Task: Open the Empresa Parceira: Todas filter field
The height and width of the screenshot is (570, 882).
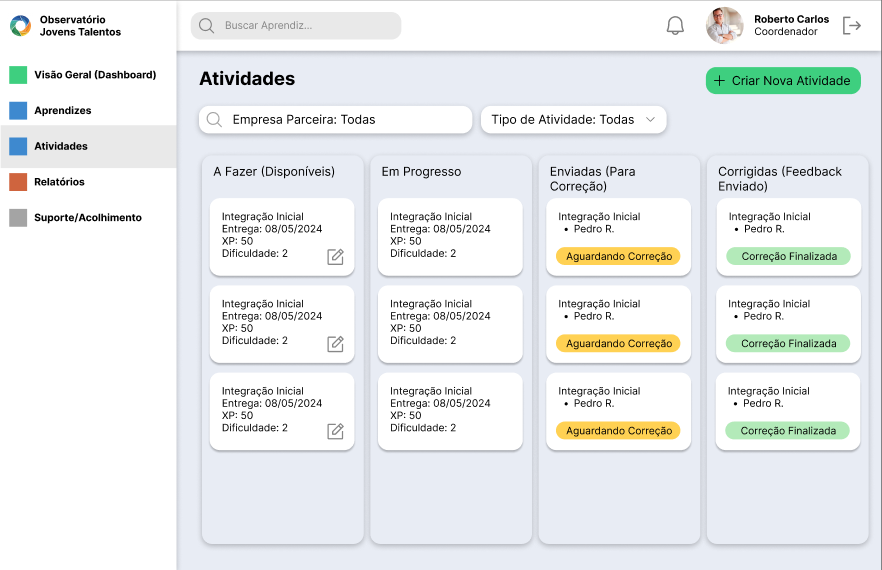Action: pos(335,119)
